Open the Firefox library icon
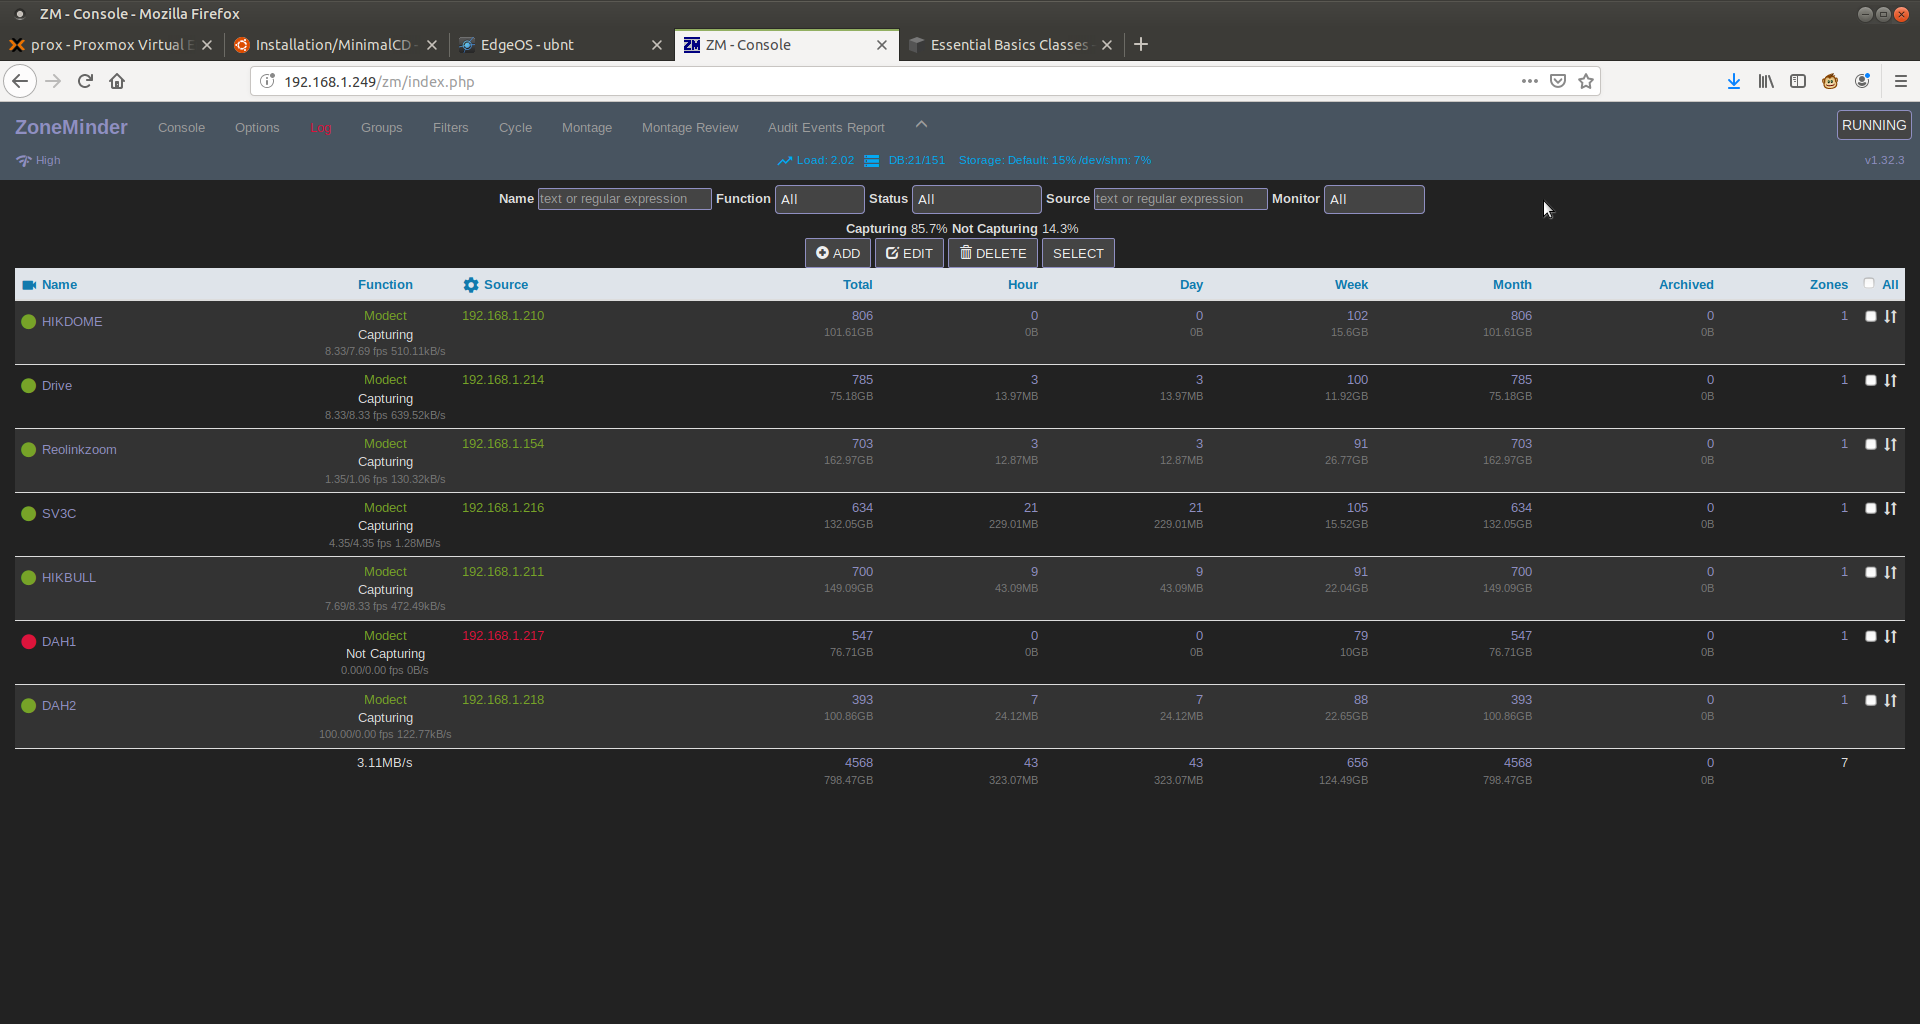1920x1024 pixels. (1766, 81)
